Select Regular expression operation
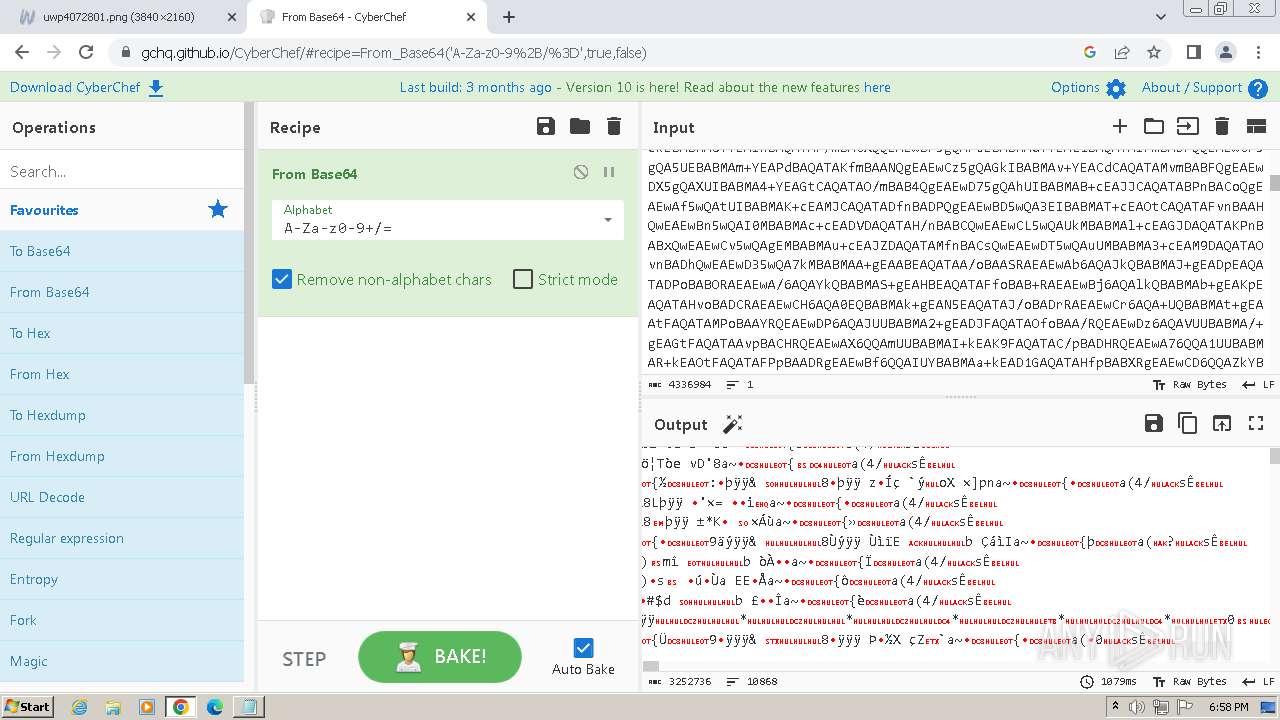The height and width of the screenshot is (720, 1280). pos(122,538)
